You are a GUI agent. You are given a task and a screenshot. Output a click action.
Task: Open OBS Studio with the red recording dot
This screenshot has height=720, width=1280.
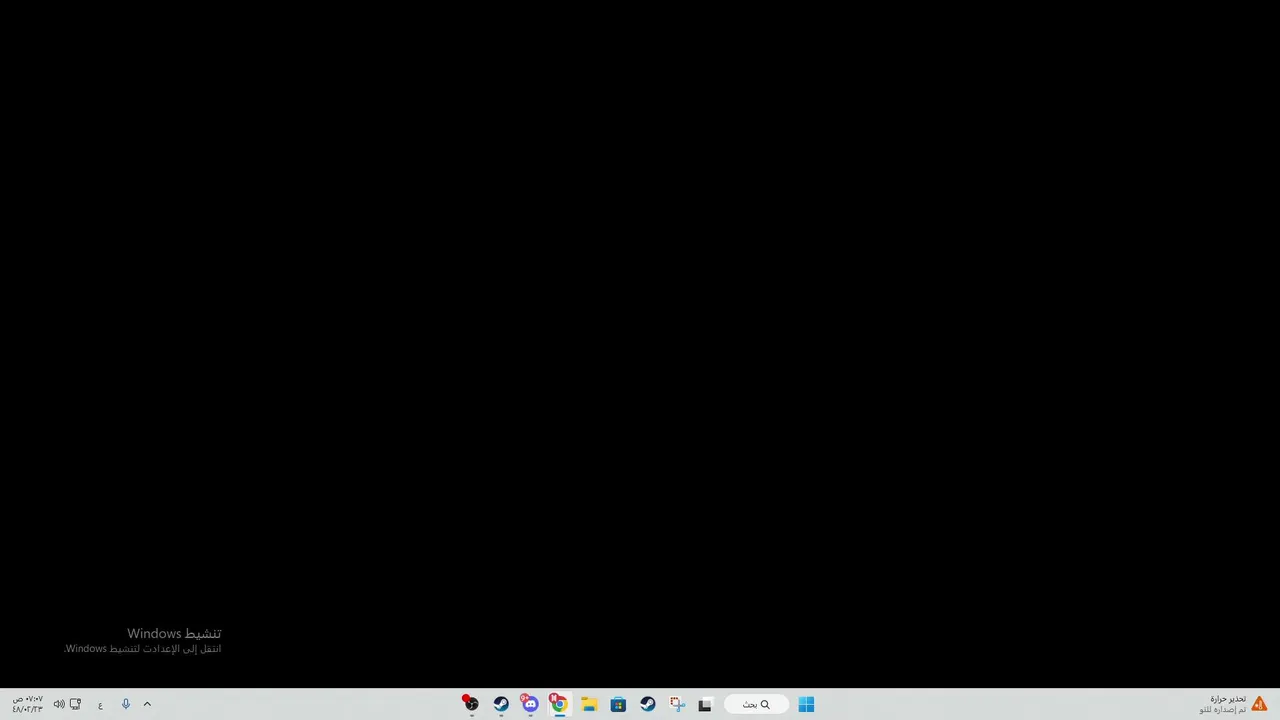tap(471, 704)
